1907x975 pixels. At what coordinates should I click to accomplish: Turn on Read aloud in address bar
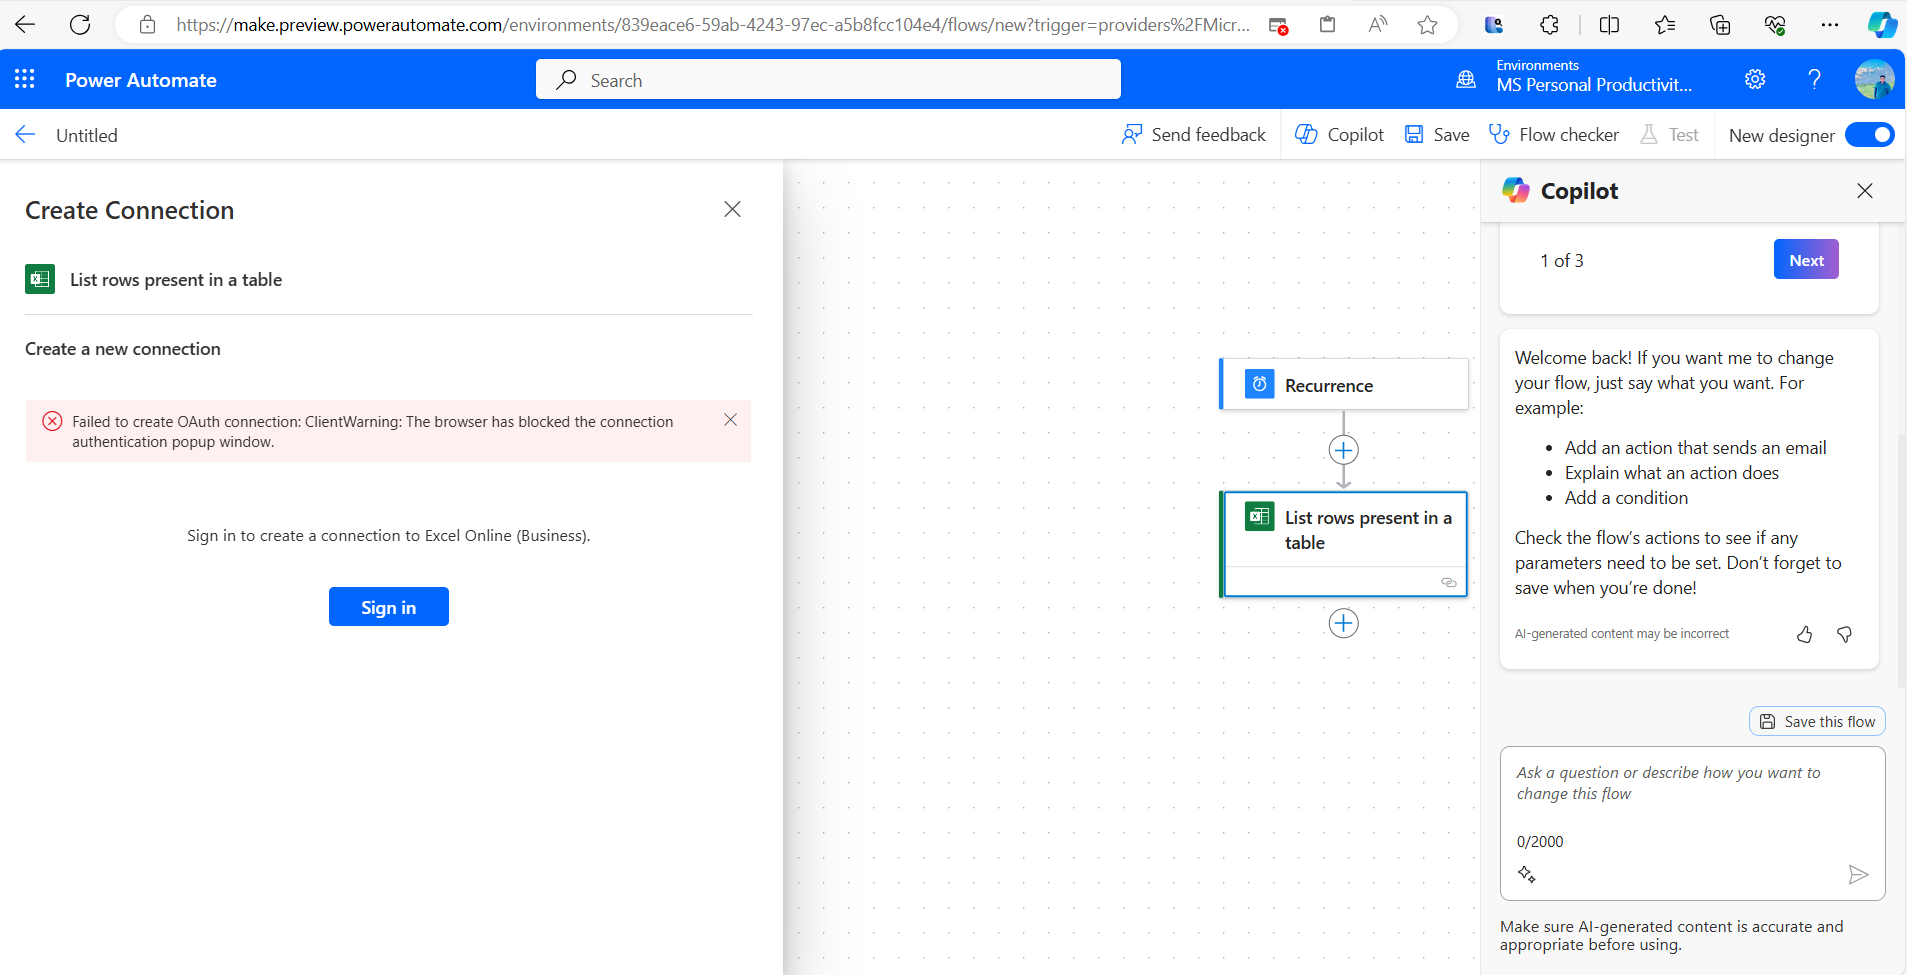pyautogui.click(x=1378, y=24)
